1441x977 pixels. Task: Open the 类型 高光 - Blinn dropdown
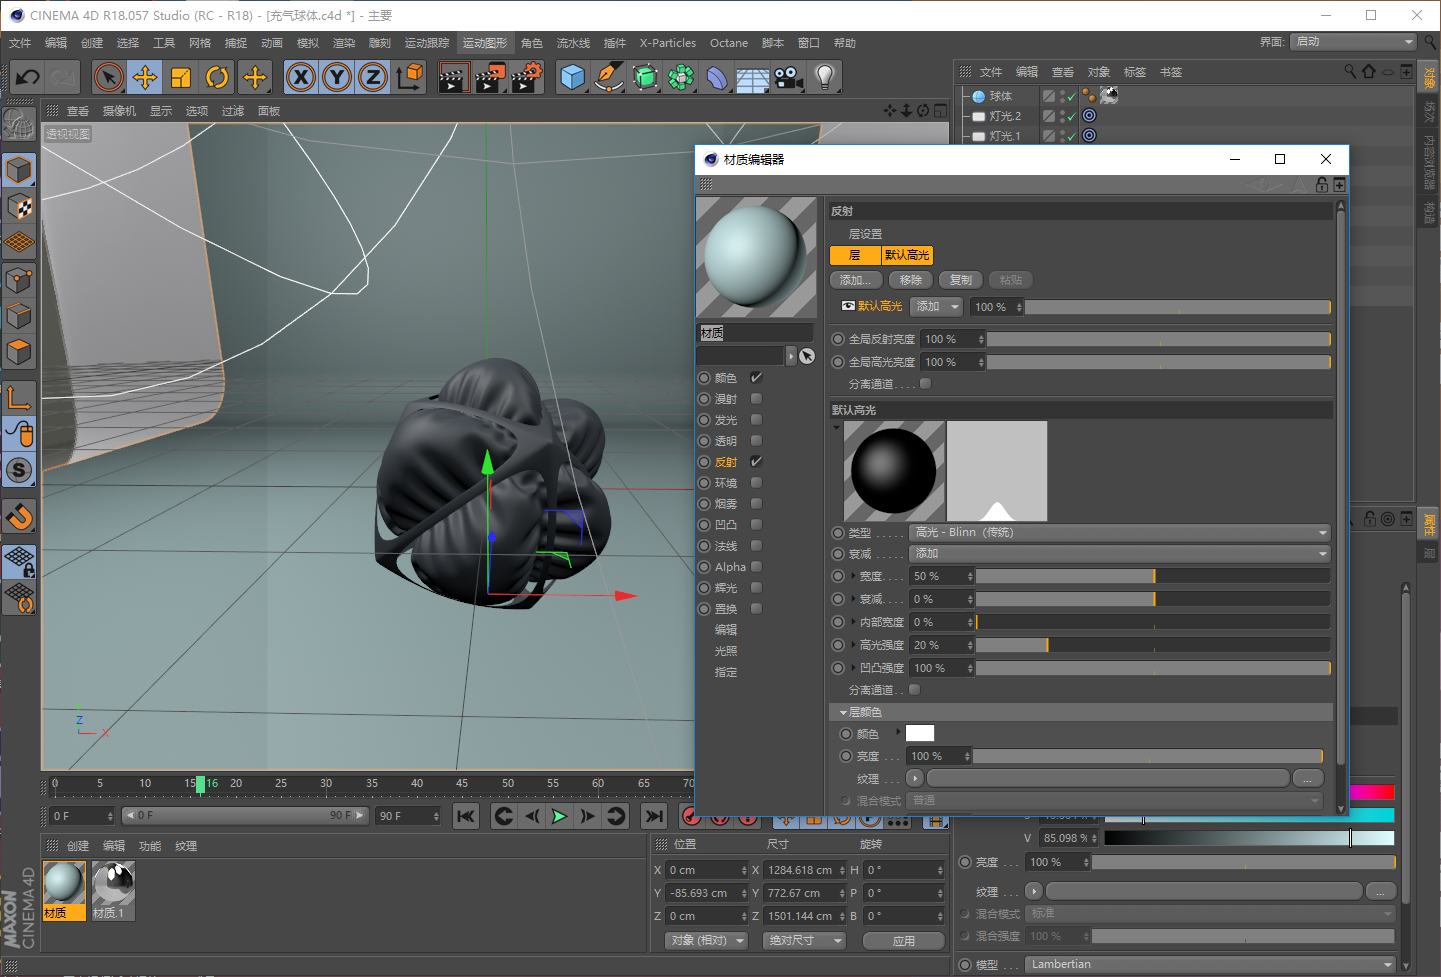(1120, 532)
